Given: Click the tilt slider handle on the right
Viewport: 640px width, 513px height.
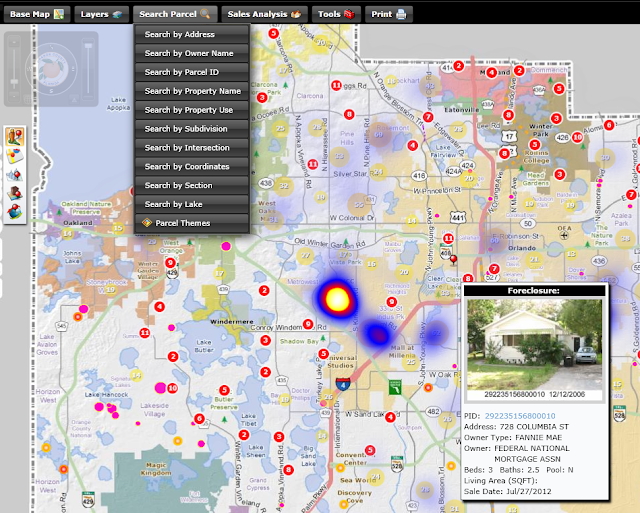Looking at the screenshot, I should (x=88, y=45).
